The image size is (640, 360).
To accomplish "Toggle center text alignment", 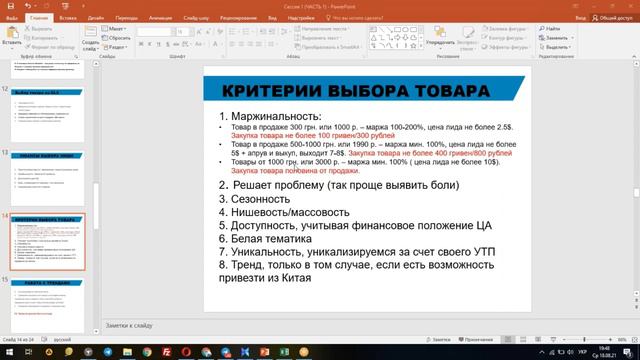I will [x=241, y=44].
